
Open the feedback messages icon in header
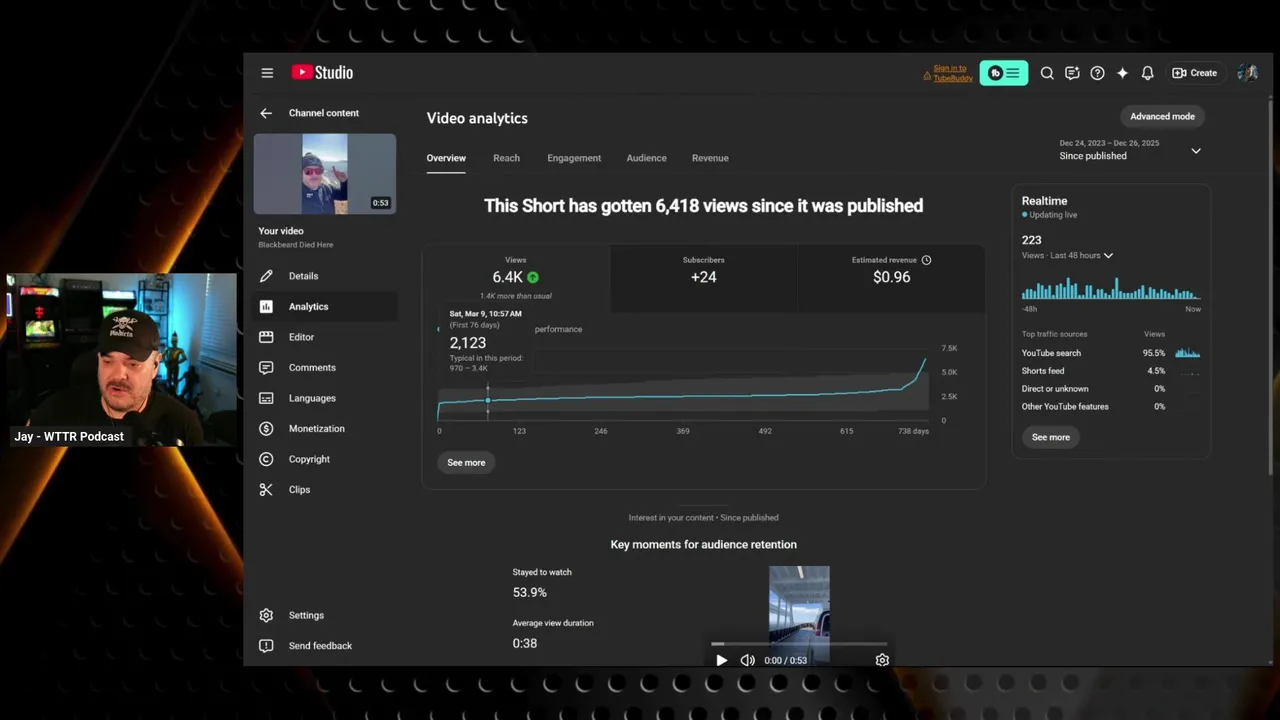click(1072, 73)
